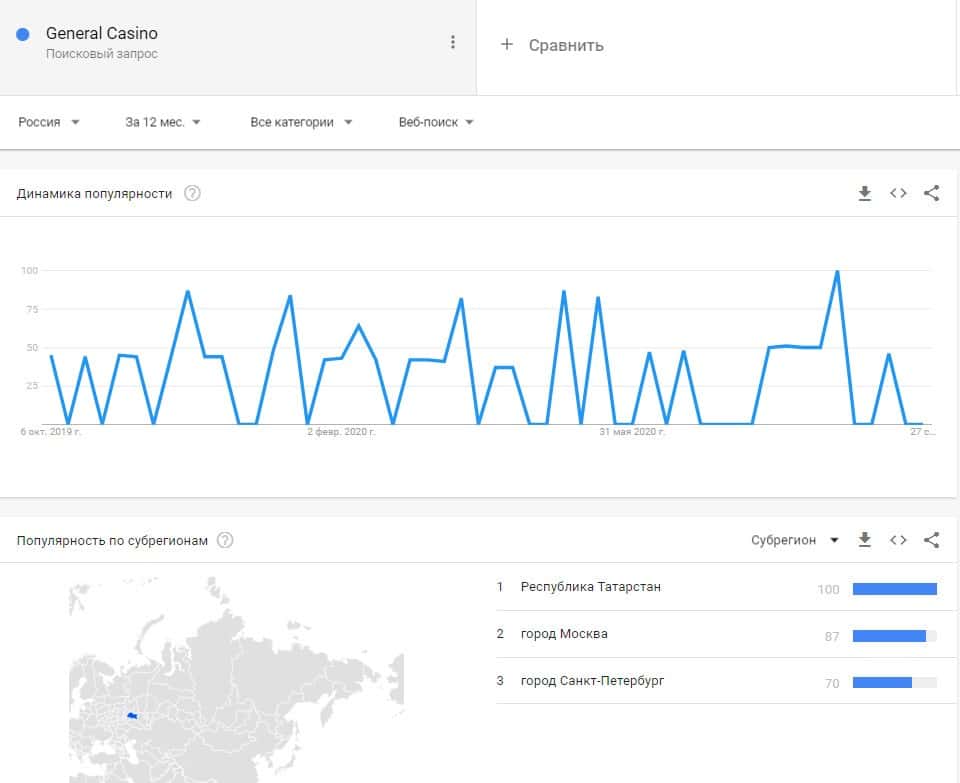Click Сравнить to add comparison term
960x783 pixels.
pyautogui.click(x=553, y=45)
